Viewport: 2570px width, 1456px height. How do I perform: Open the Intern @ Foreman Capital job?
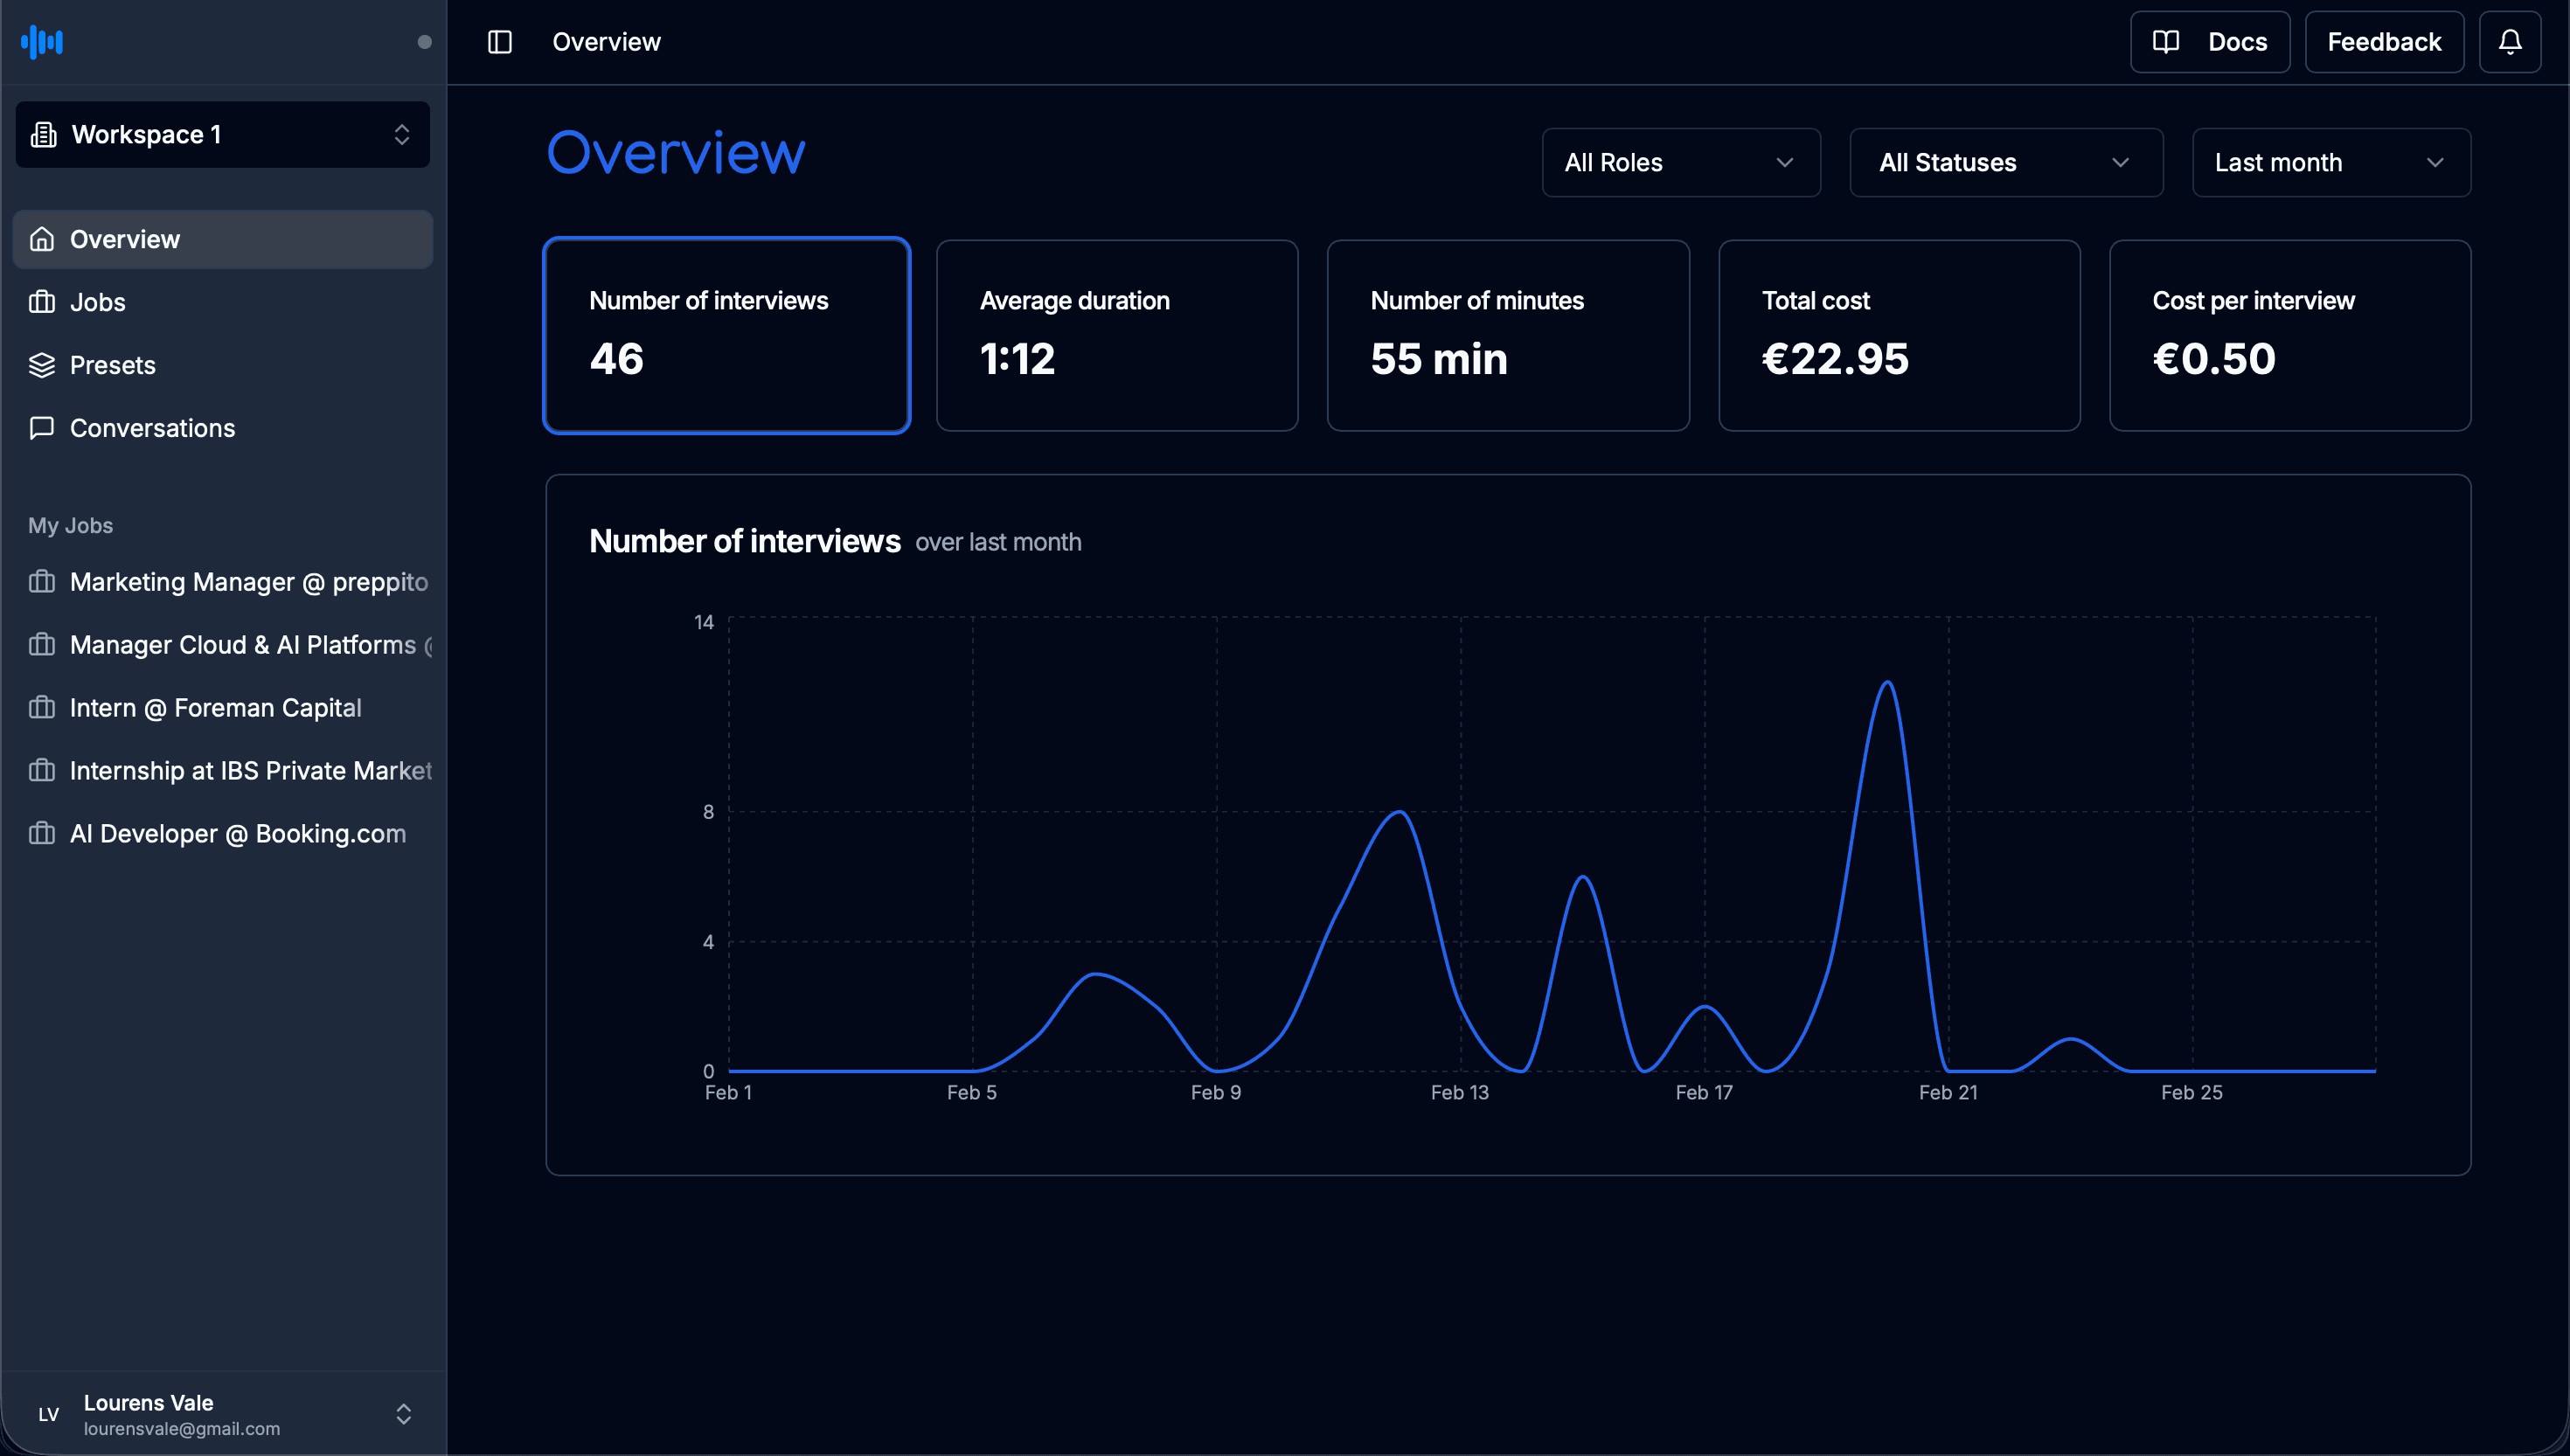click(x=215, y=707)
